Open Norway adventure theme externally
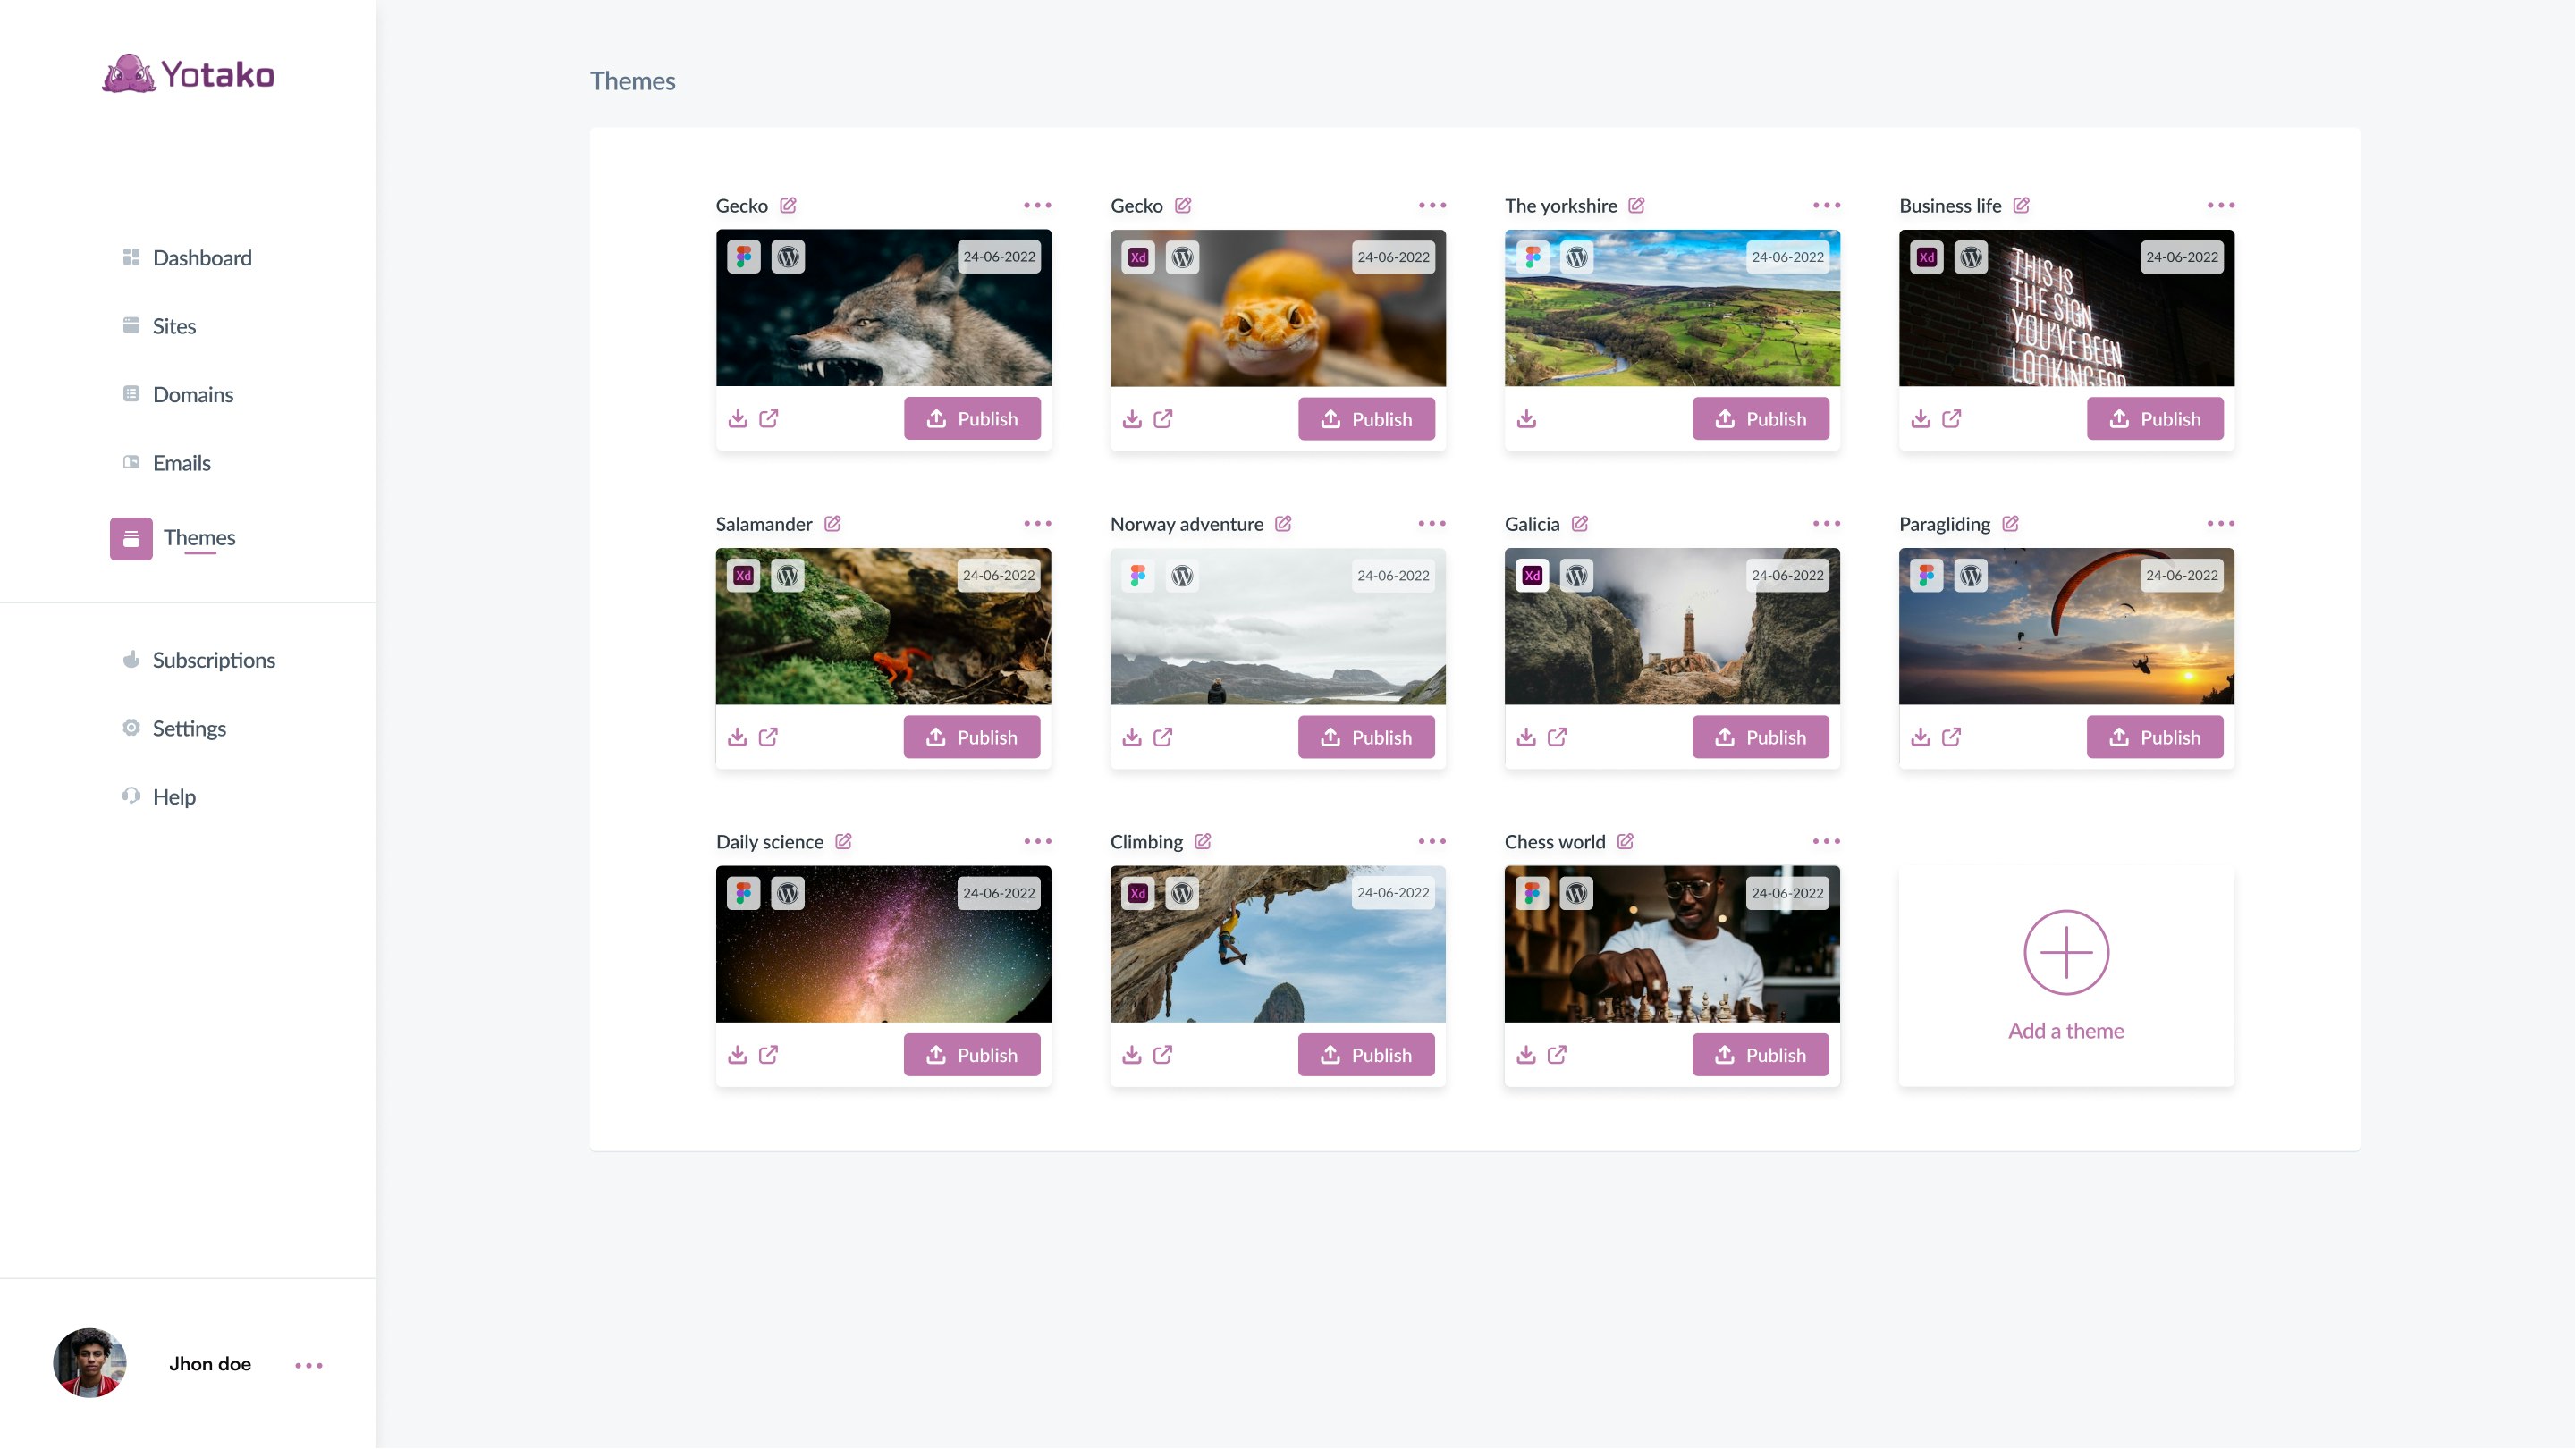This screenshot has width=2576, height=1449. click(1163, 737)
